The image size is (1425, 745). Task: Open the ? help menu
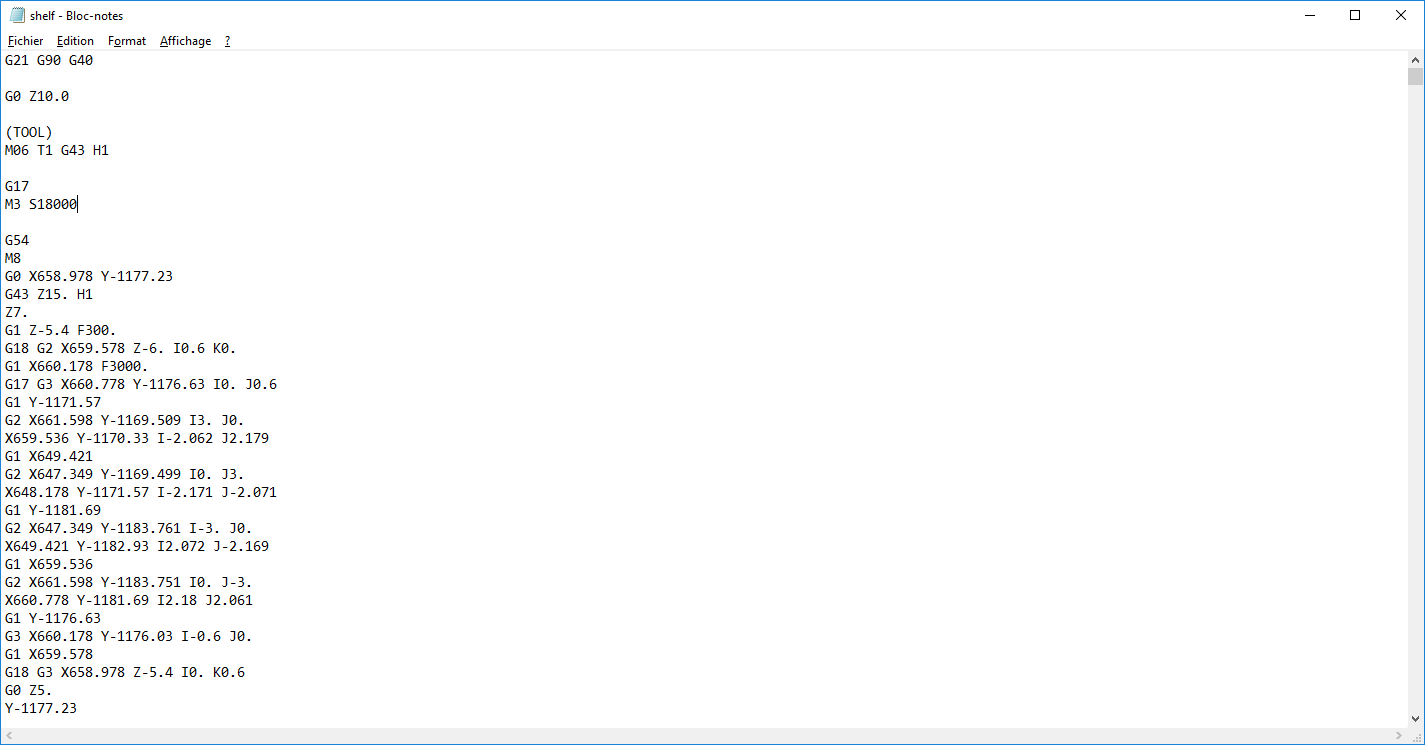[227, 41]
